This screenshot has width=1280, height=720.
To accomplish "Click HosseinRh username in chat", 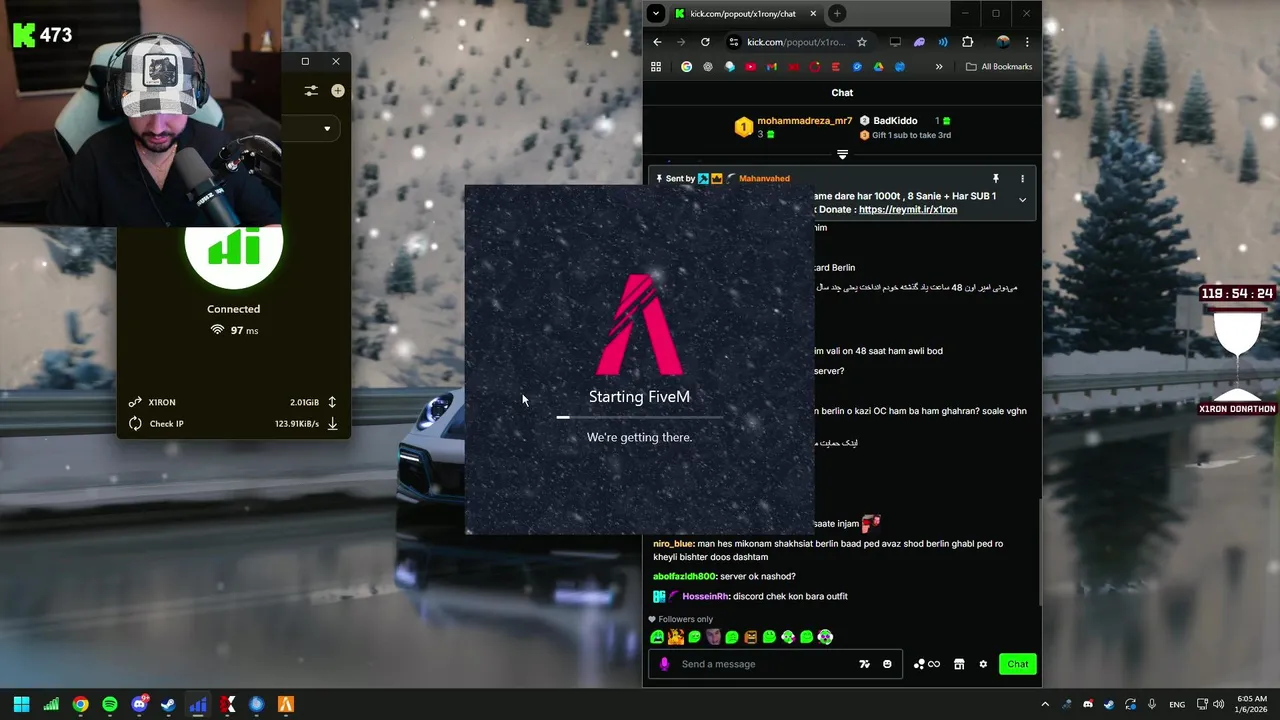I will [705, 596].
